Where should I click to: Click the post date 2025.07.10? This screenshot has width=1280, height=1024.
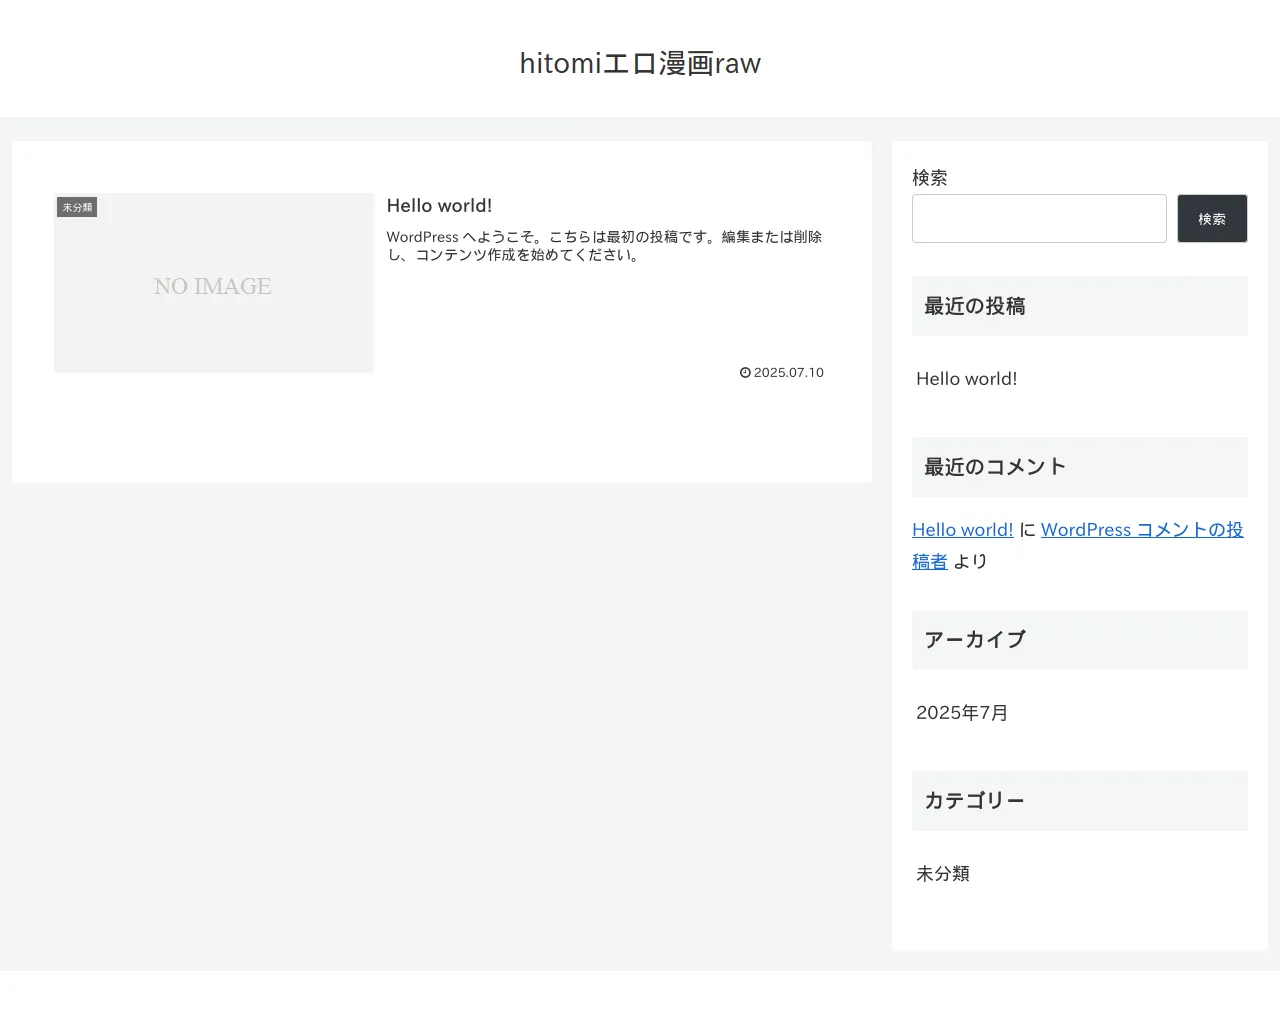(788, 373)
